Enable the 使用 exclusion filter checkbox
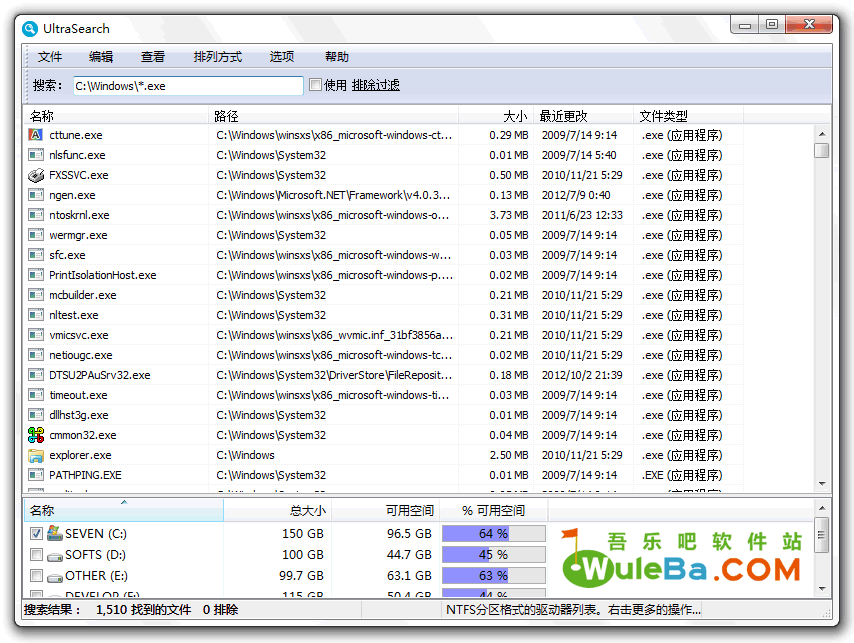The width and height of the screenshot is (854, 643). point(315,84)
